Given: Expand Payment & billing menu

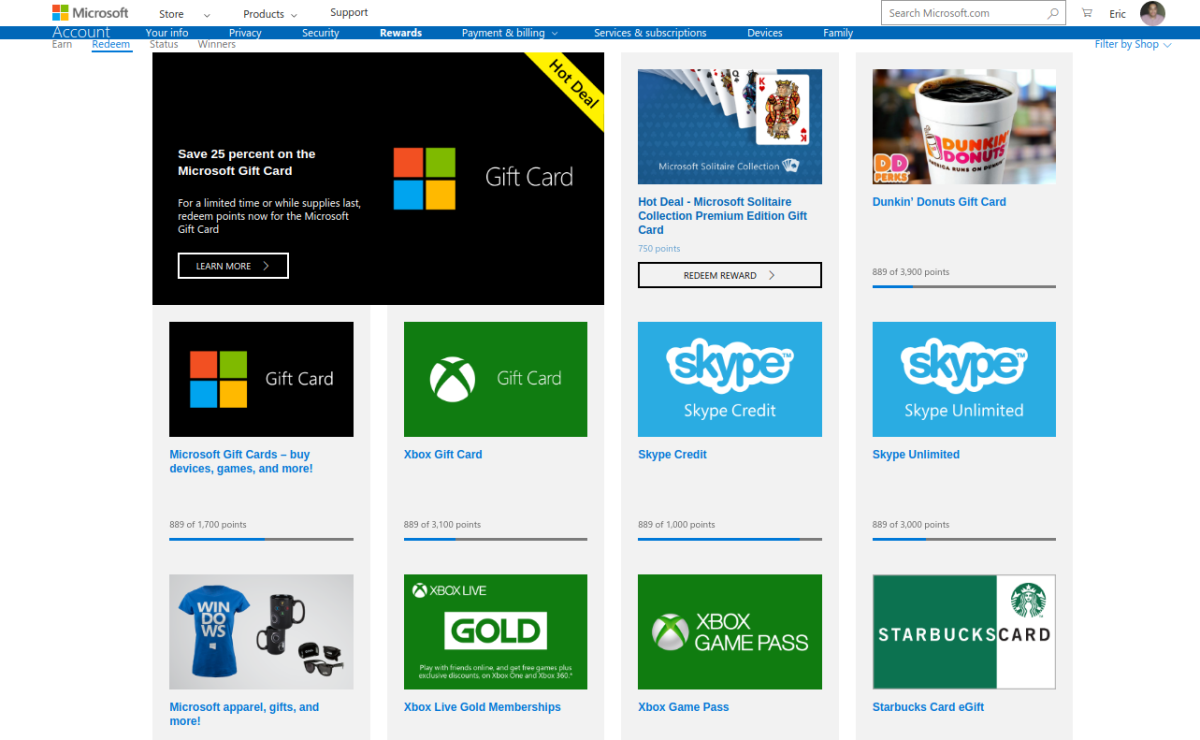Looking at the screenshot, I should 509,33.
